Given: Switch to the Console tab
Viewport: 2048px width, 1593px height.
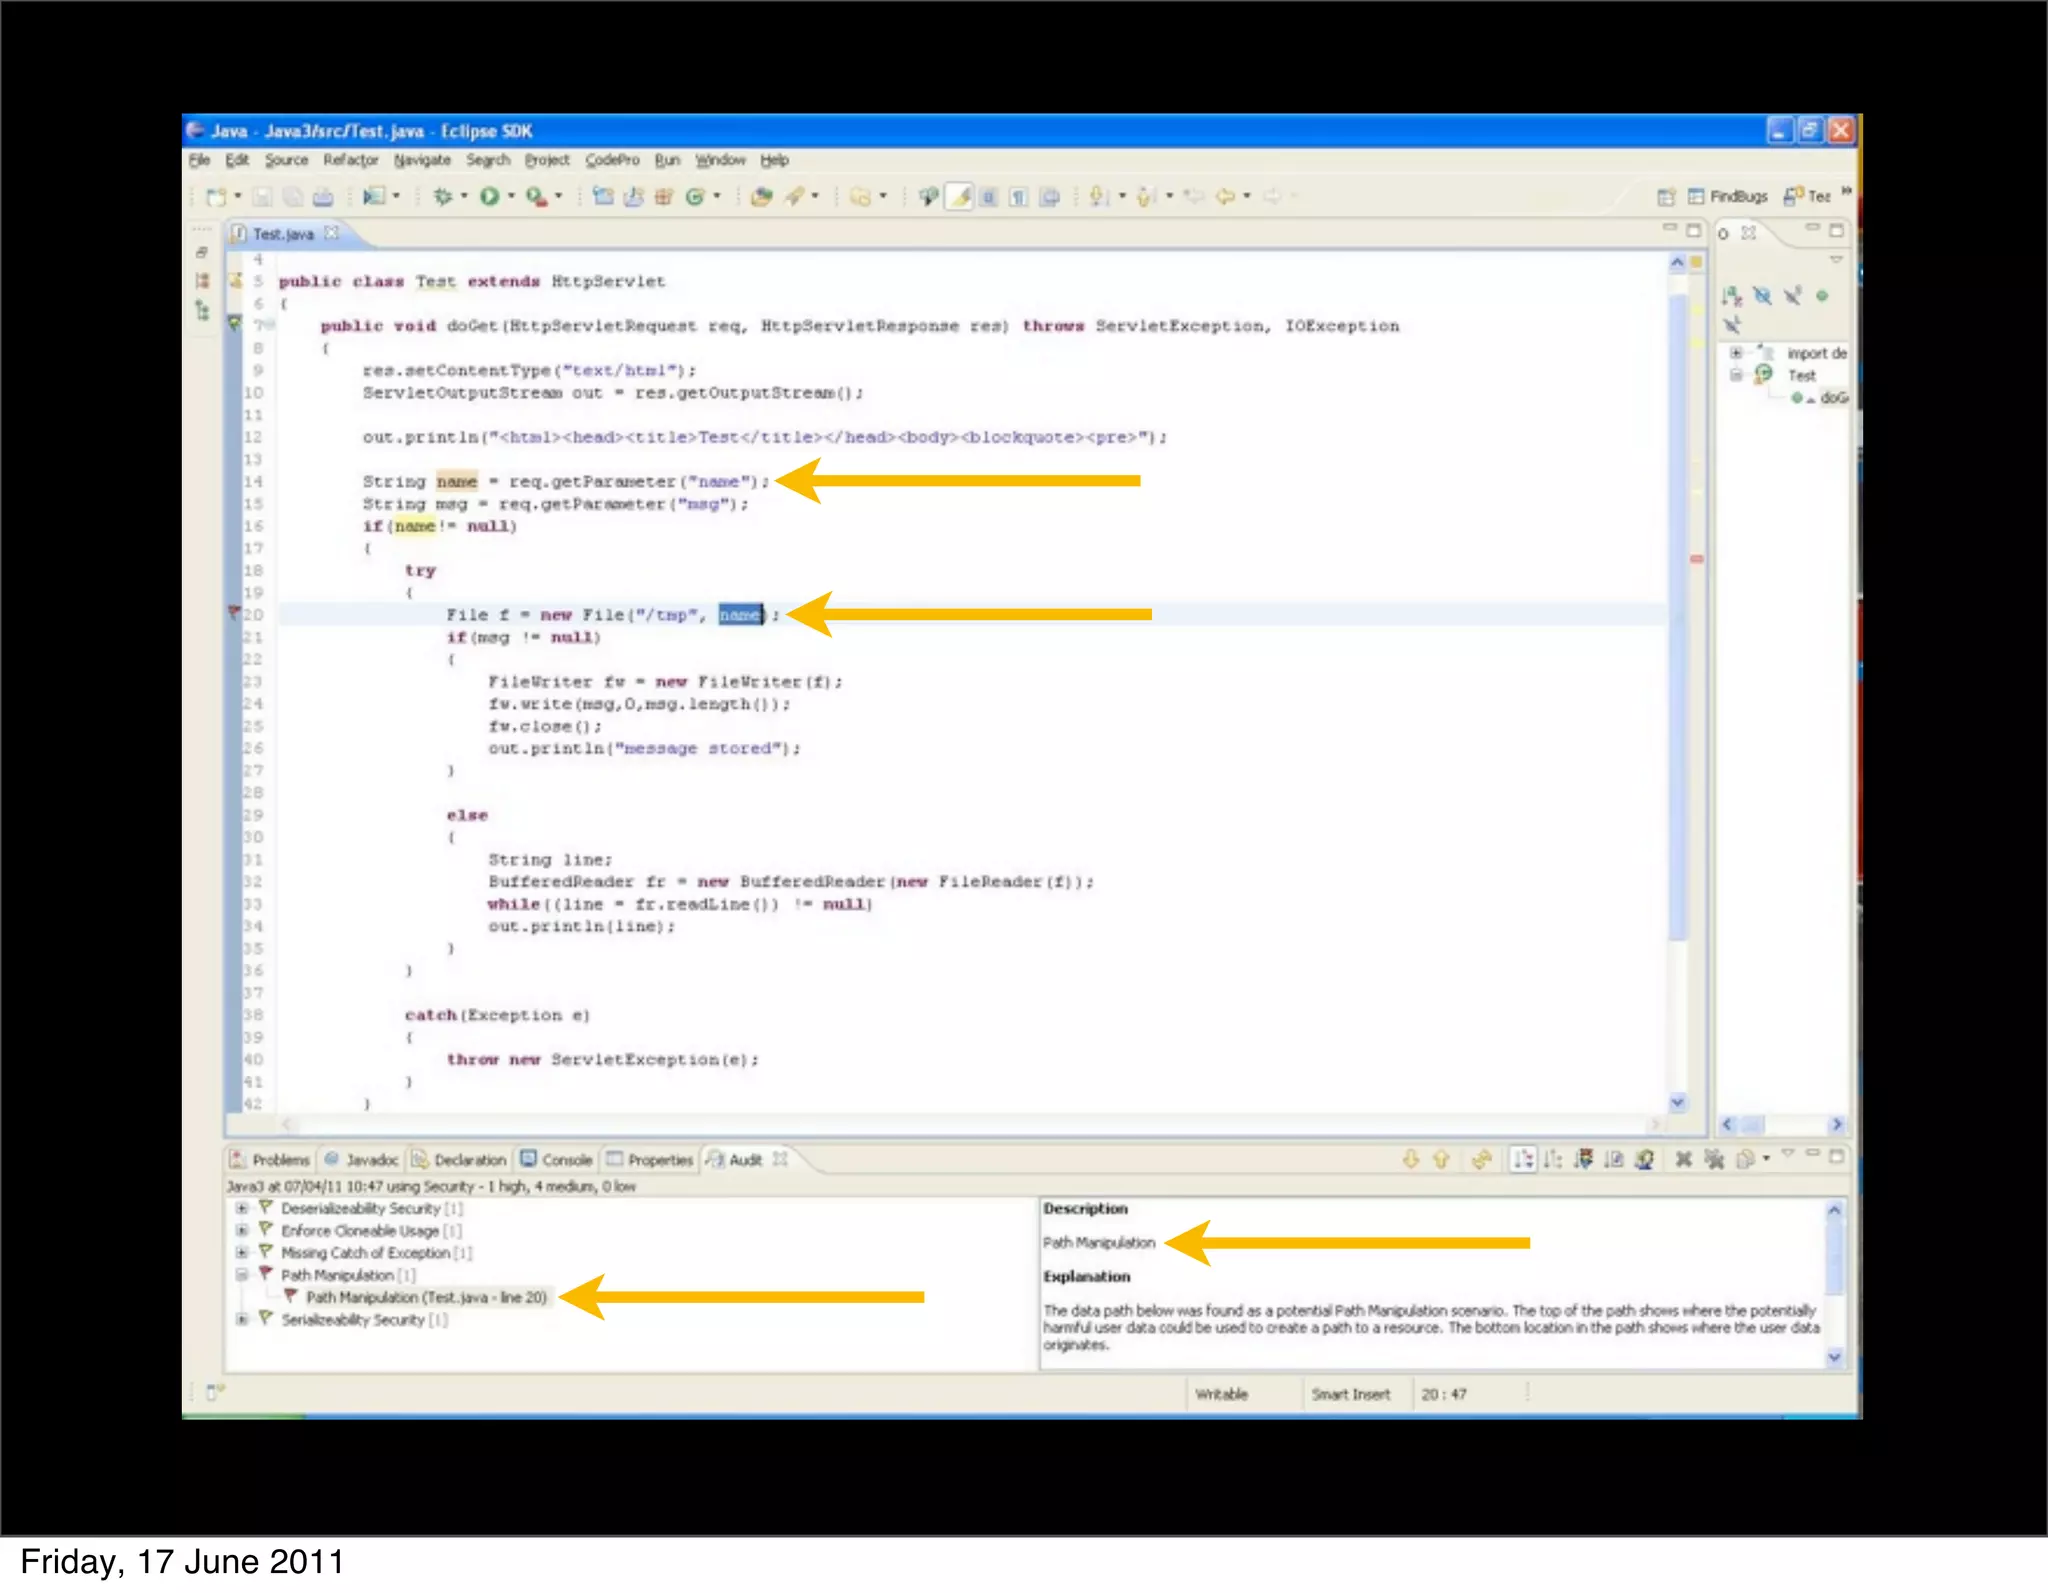Looking at the screenshot, I should (557, 1160).
